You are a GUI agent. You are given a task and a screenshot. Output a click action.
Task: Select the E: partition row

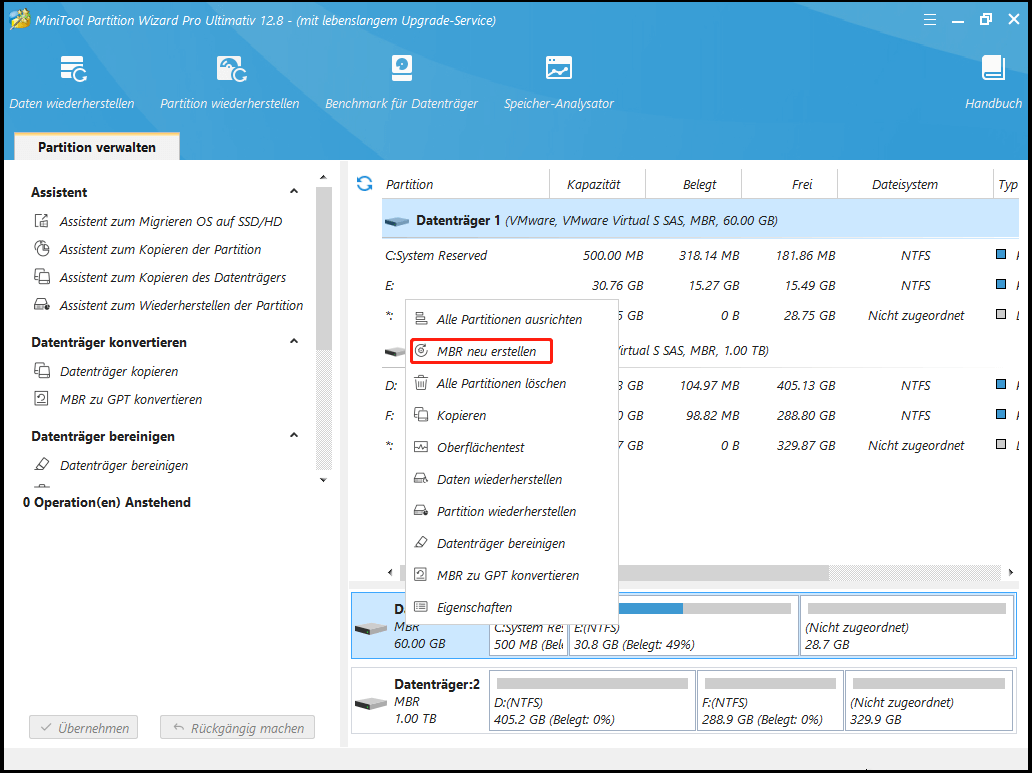click(x=700, y=285)
